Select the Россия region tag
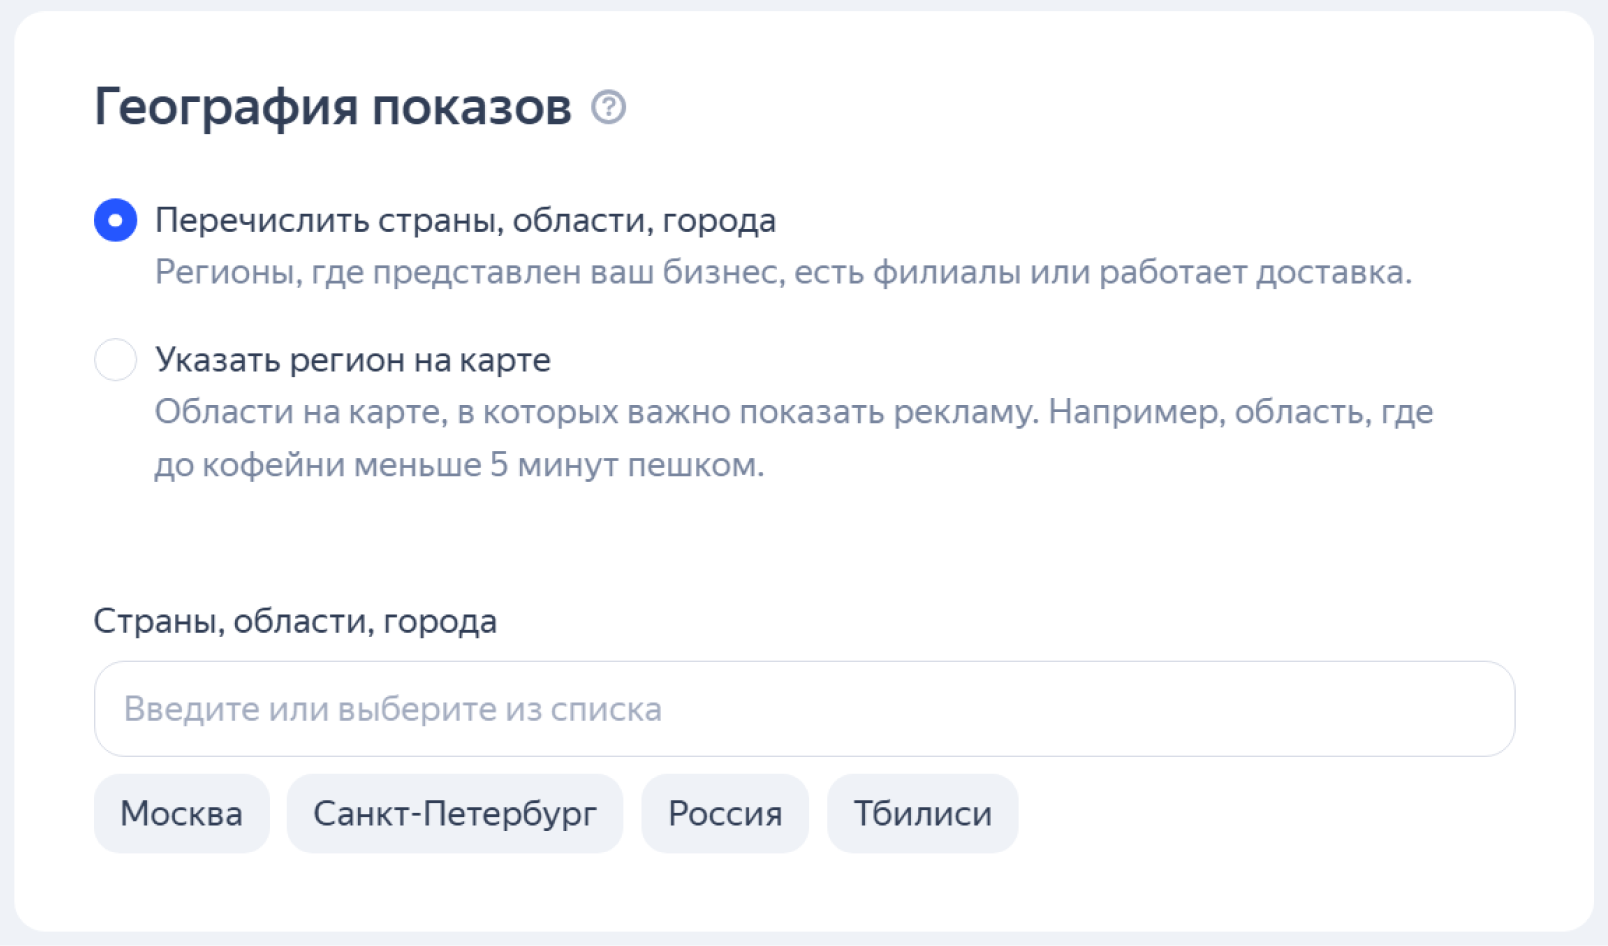 tap(725, 813)
